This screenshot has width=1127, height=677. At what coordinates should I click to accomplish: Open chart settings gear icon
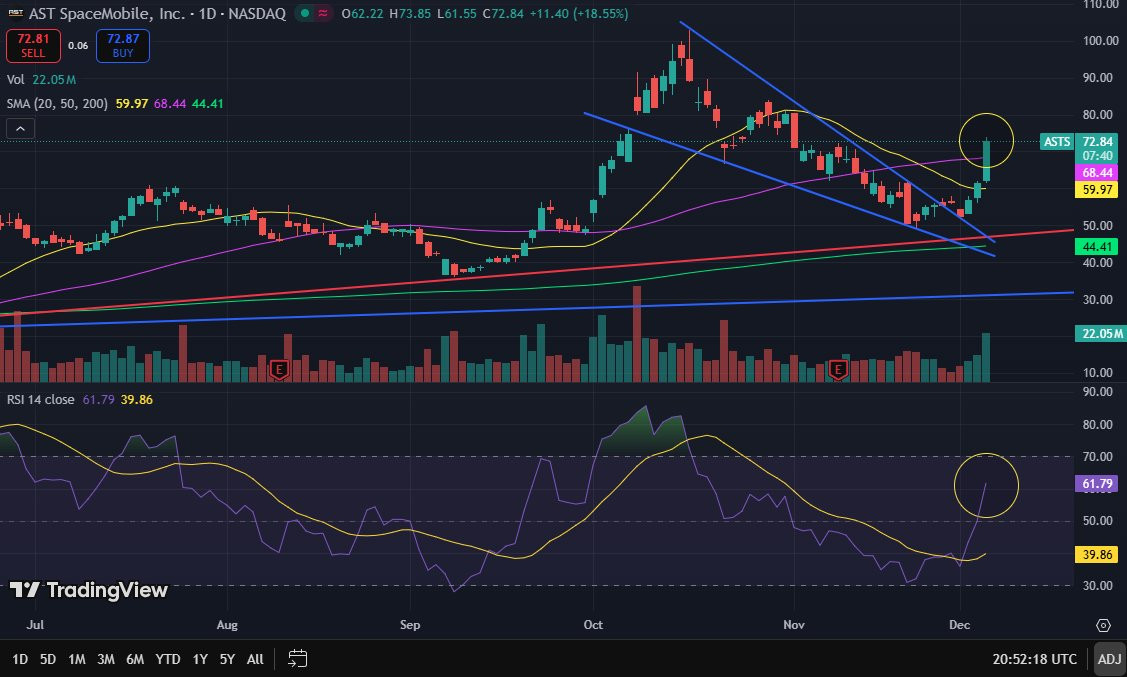click(x=1103, y=625)
